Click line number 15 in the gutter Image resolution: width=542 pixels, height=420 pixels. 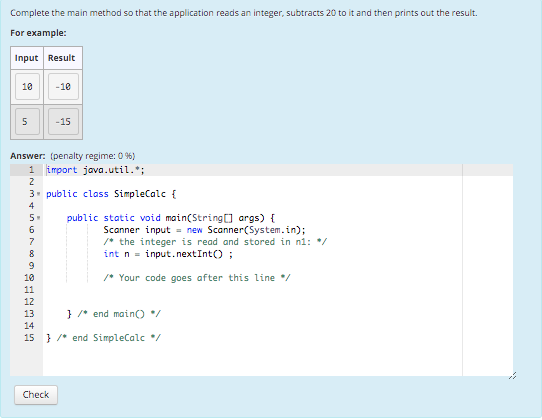click(29, 338)
